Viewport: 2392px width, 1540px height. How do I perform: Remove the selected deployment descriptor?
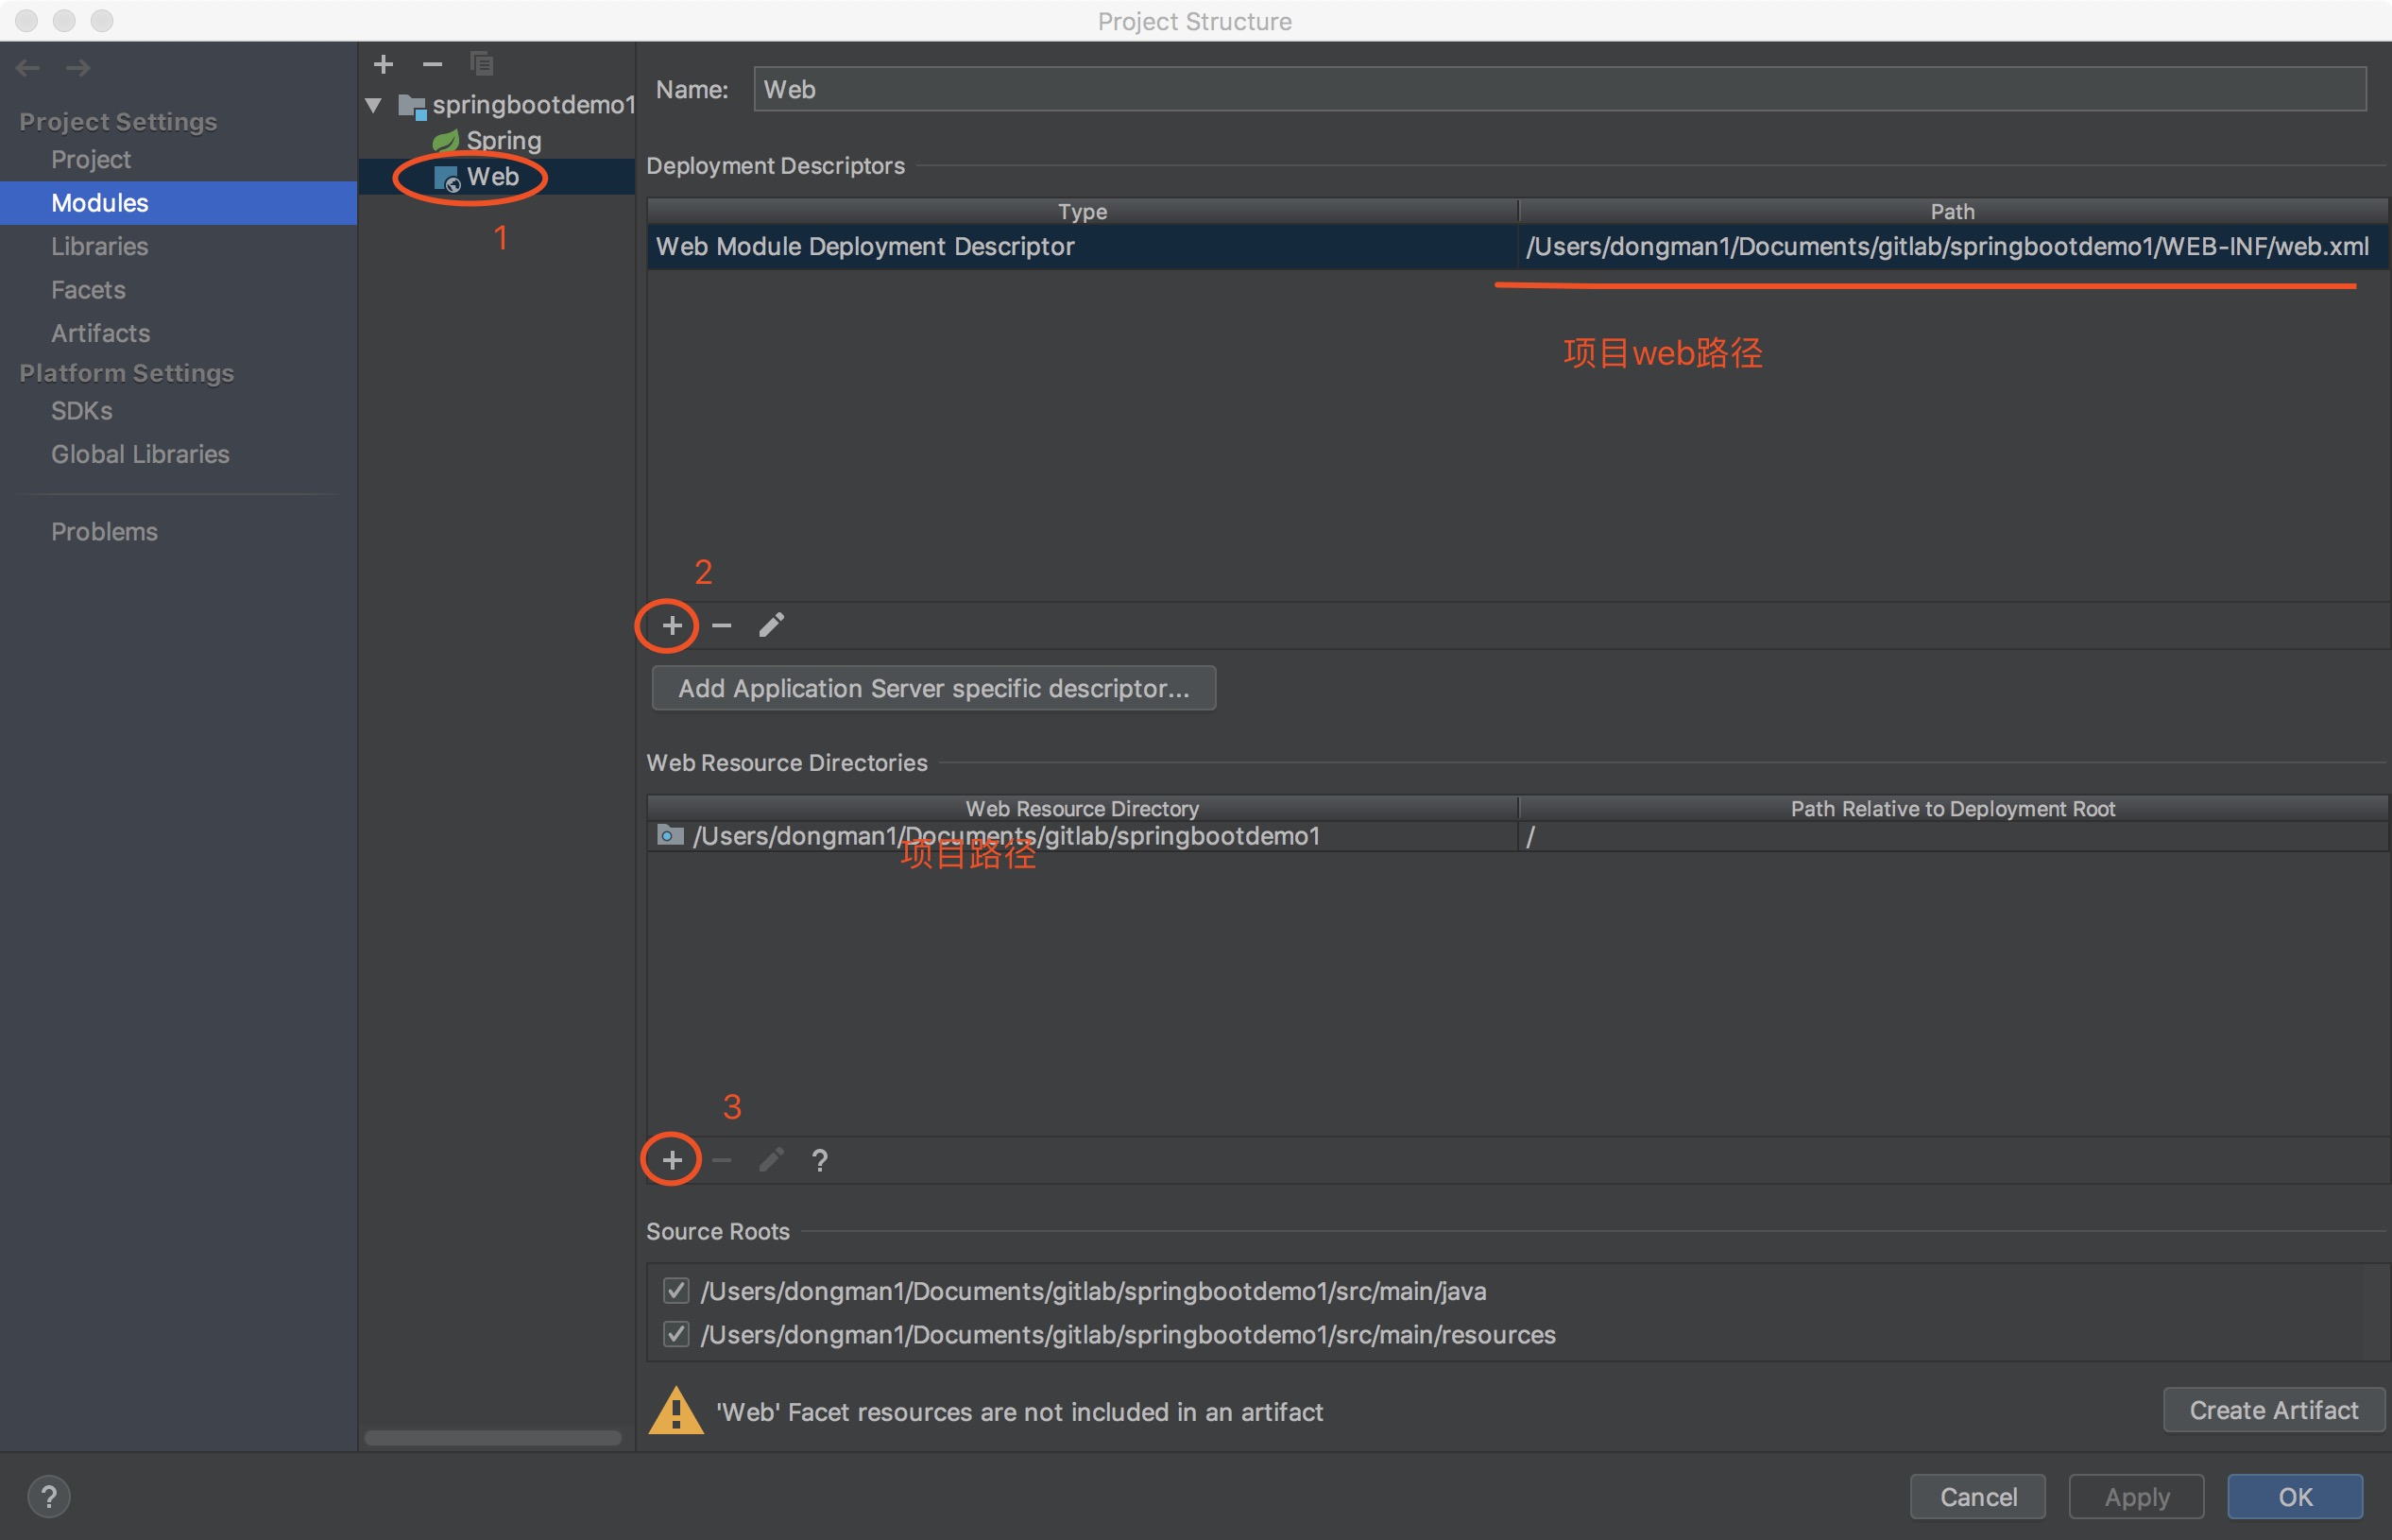click(x=721, y=626)
